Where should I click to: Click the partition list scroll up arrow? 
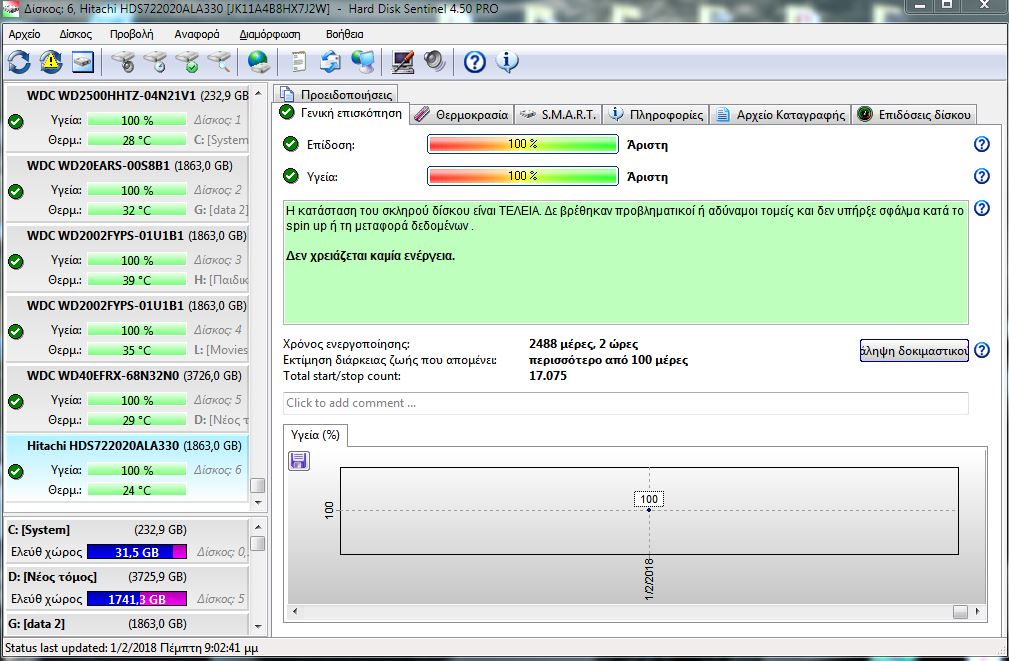[258, 526]
